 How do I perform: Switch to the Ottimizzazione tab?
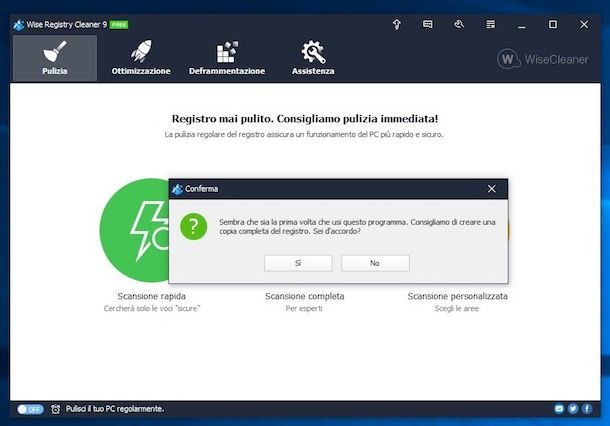click(x=141, y=58)
